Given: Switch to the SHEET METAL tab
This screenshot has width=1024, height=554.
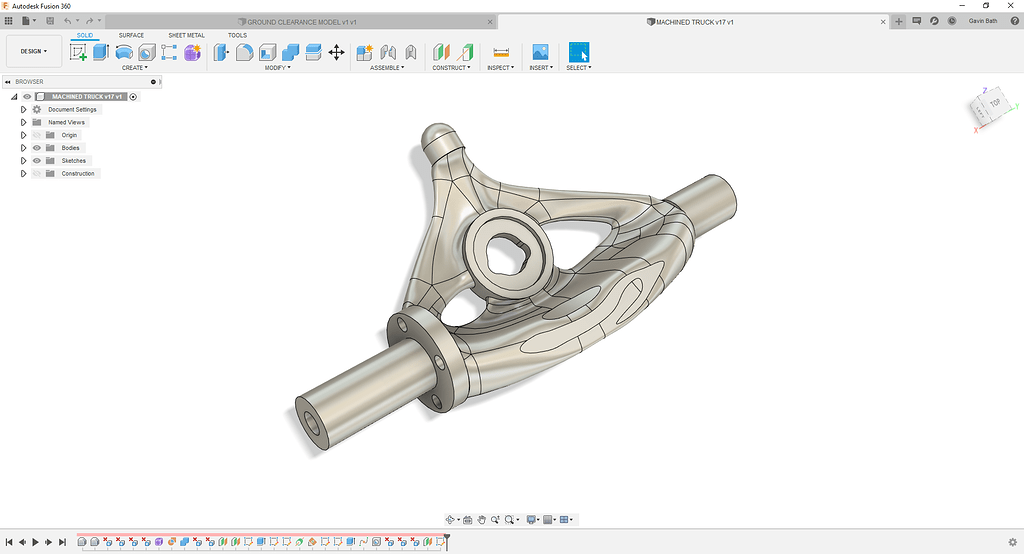Looking at the screenshot, I should [x=187, y=35].
